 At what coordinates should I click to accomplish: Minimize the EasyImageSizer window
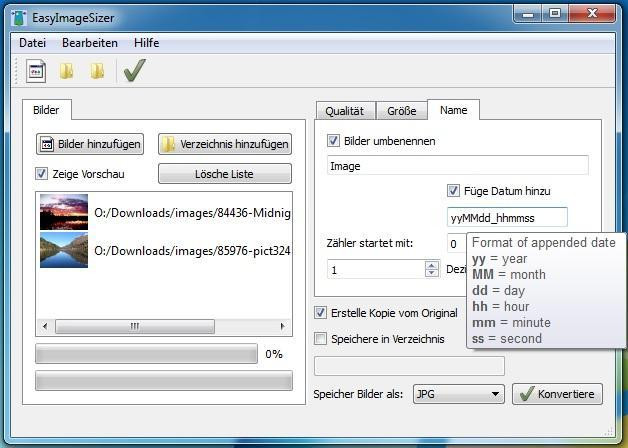[x=528, y=14]
